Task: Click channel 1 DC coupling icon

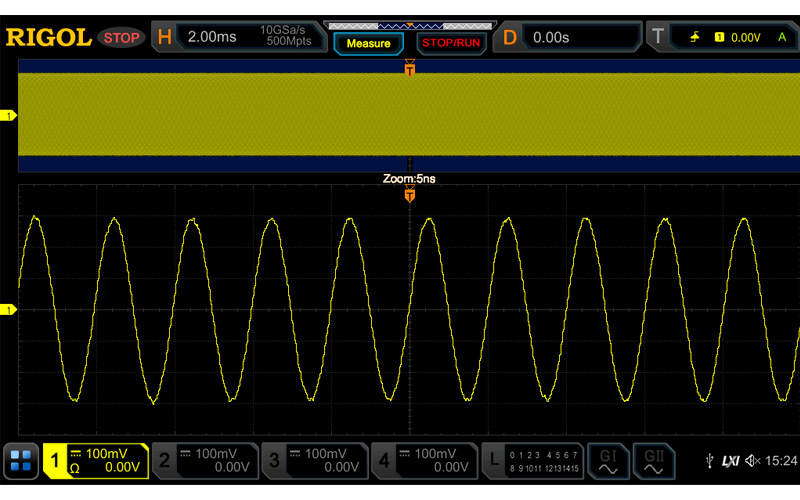Action: click(x=76, y=454)
